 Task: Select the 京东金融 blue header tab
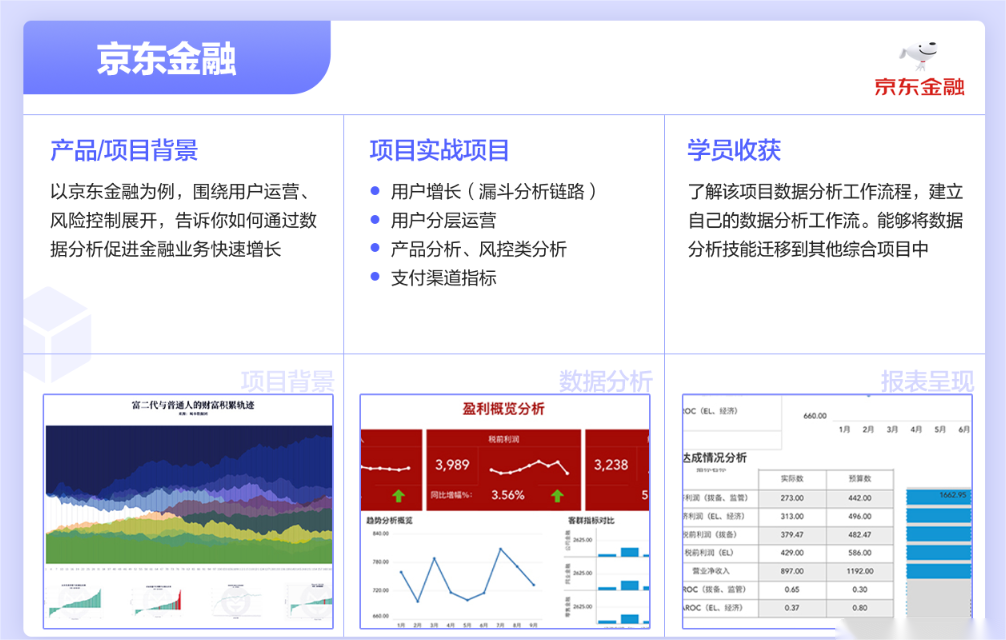pyautogui.click(x=177, y=58)
